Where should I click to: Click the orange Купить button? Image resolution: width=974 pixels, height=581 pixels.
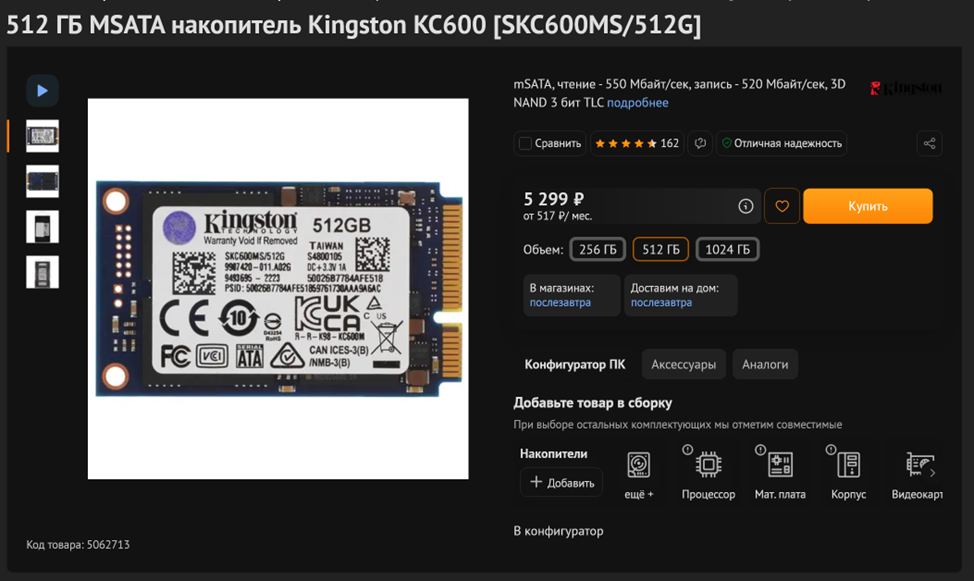[x=868, y=206]
